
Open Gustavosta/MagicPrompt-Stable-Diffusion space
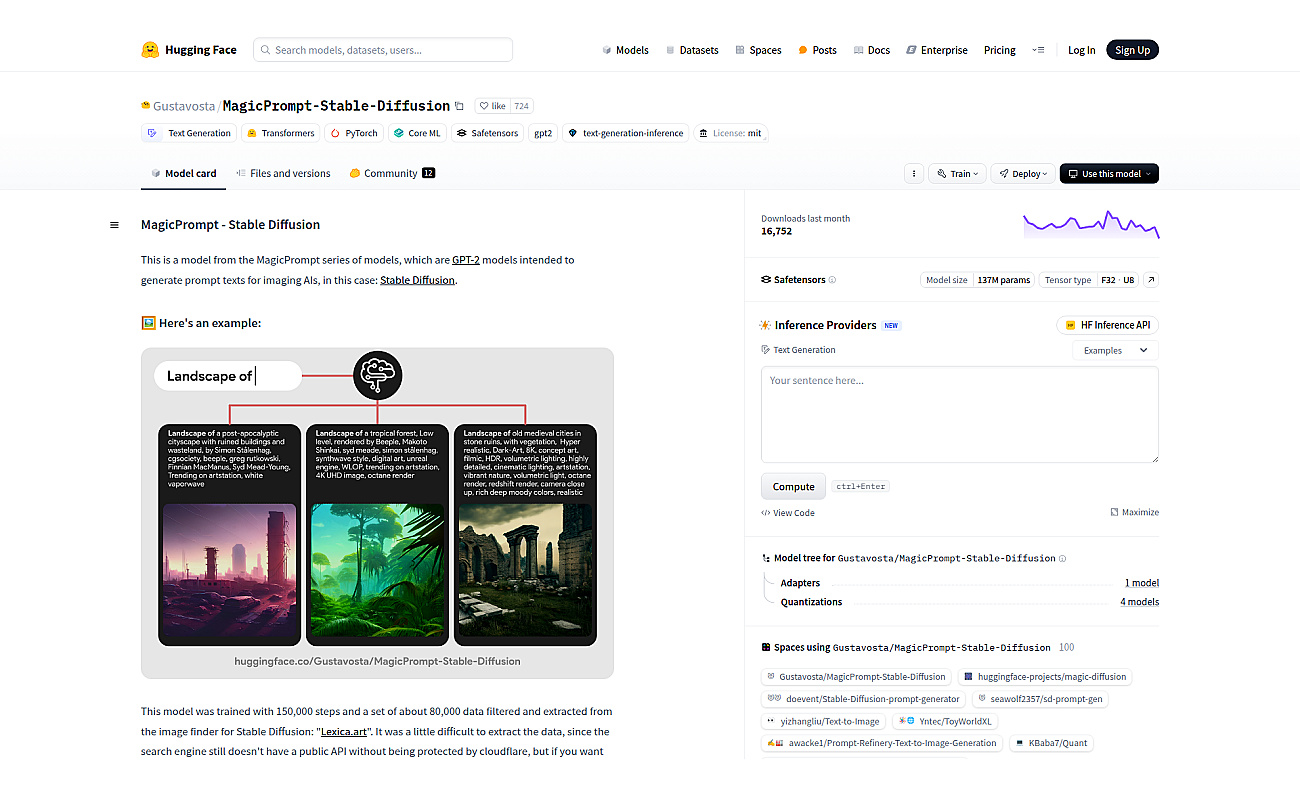pos(857,677)
